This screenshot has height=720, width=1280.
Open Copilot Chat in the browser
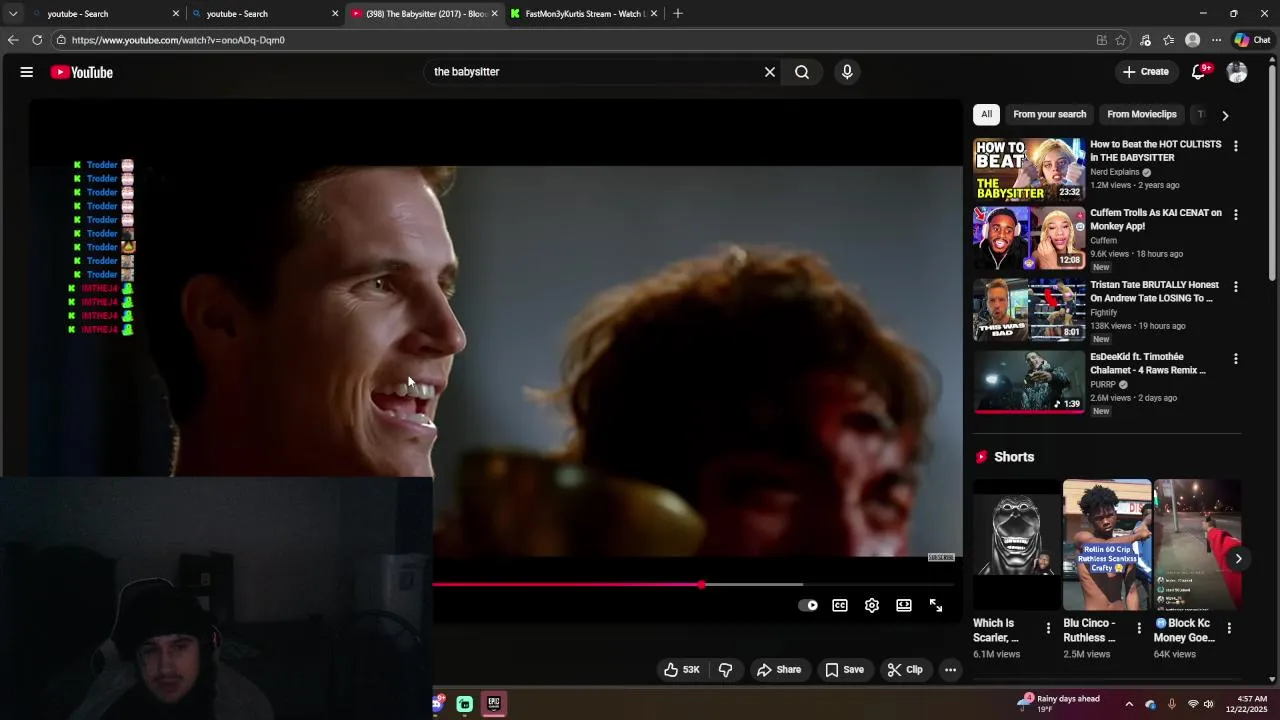[x=1252, y=40]
